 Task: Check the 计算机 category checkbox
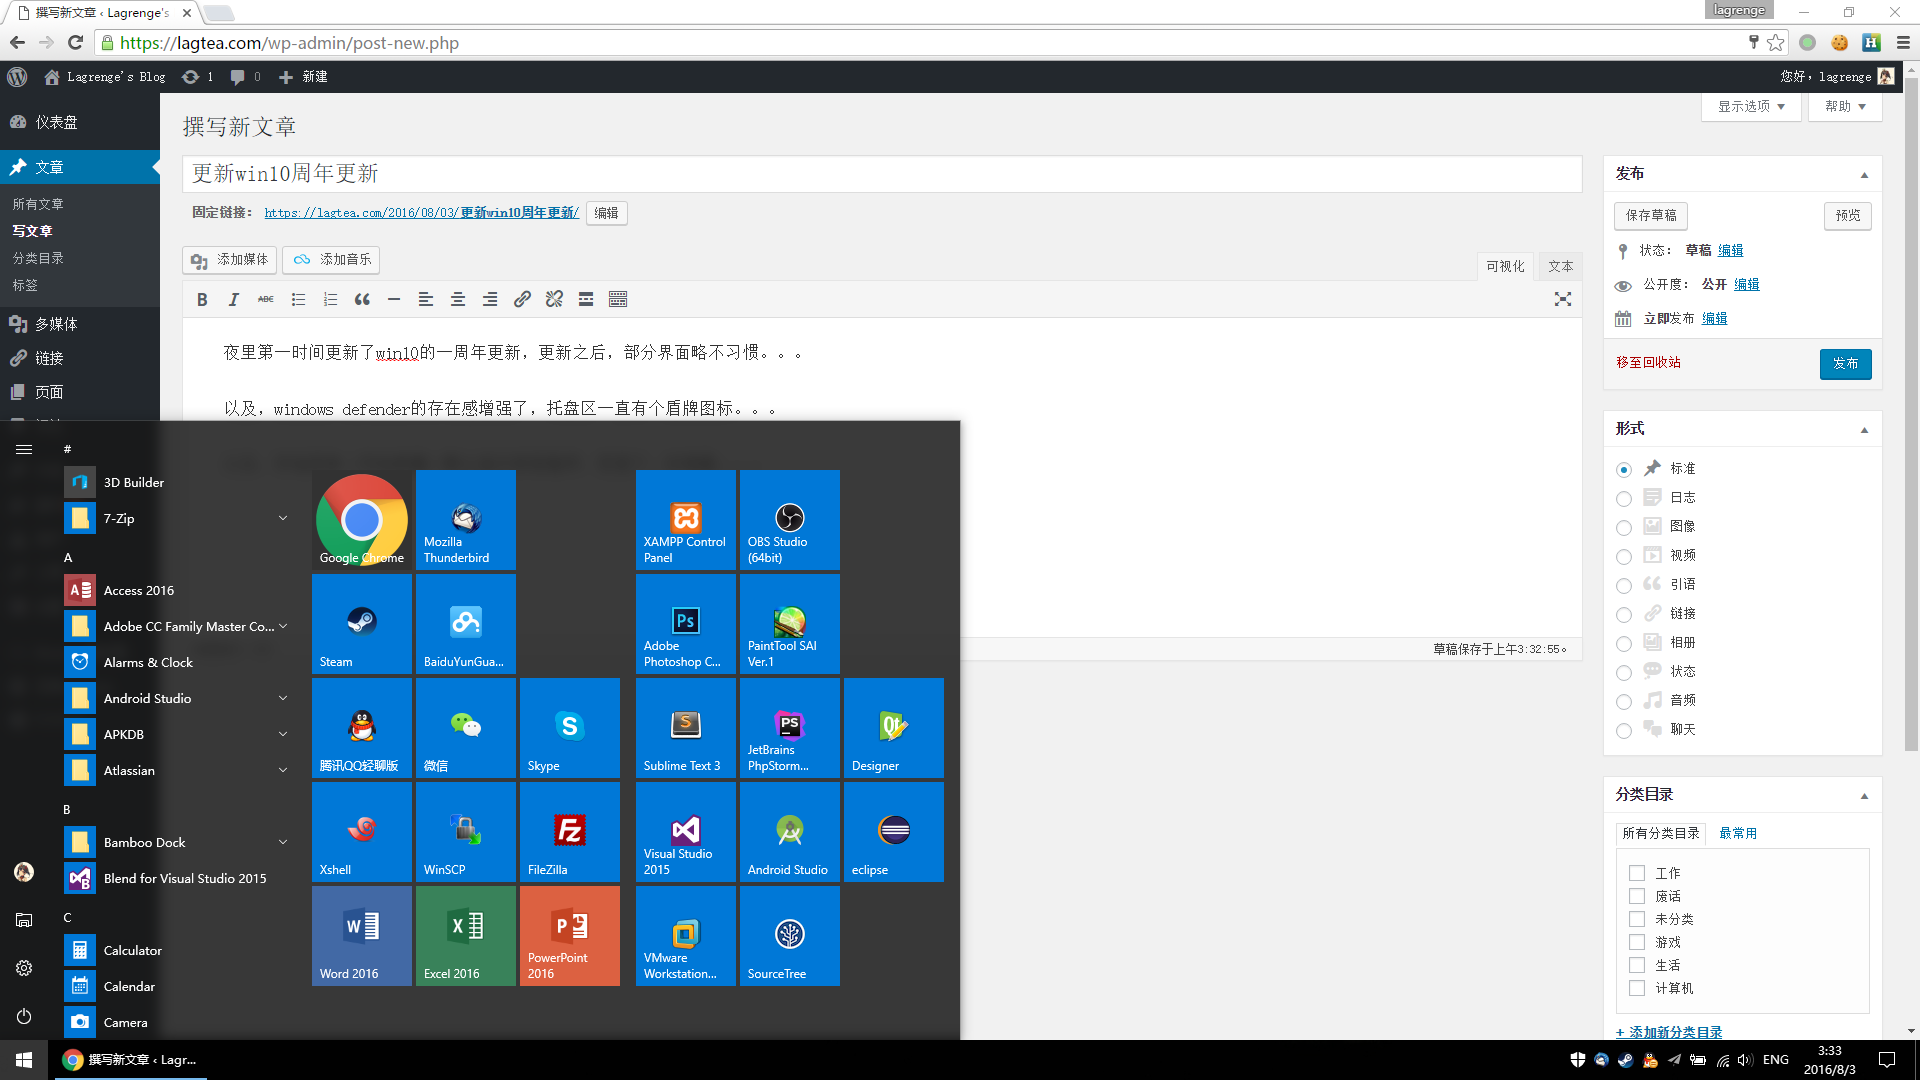click(1637, 988)
